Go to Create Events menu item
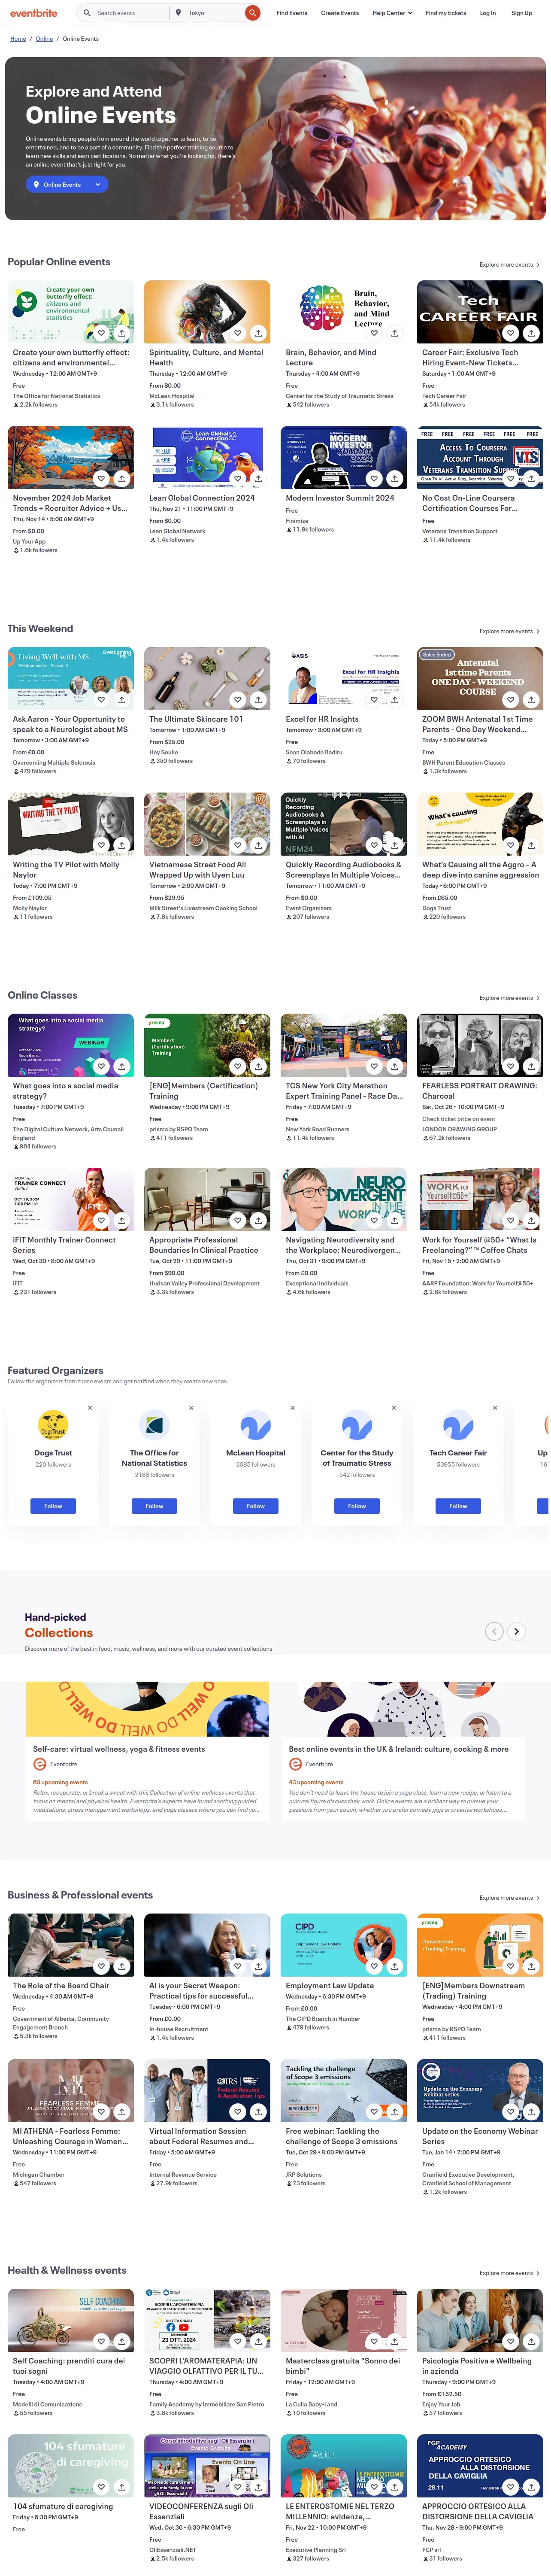Viewport: 551px width, 2576px height. [340, 13]
